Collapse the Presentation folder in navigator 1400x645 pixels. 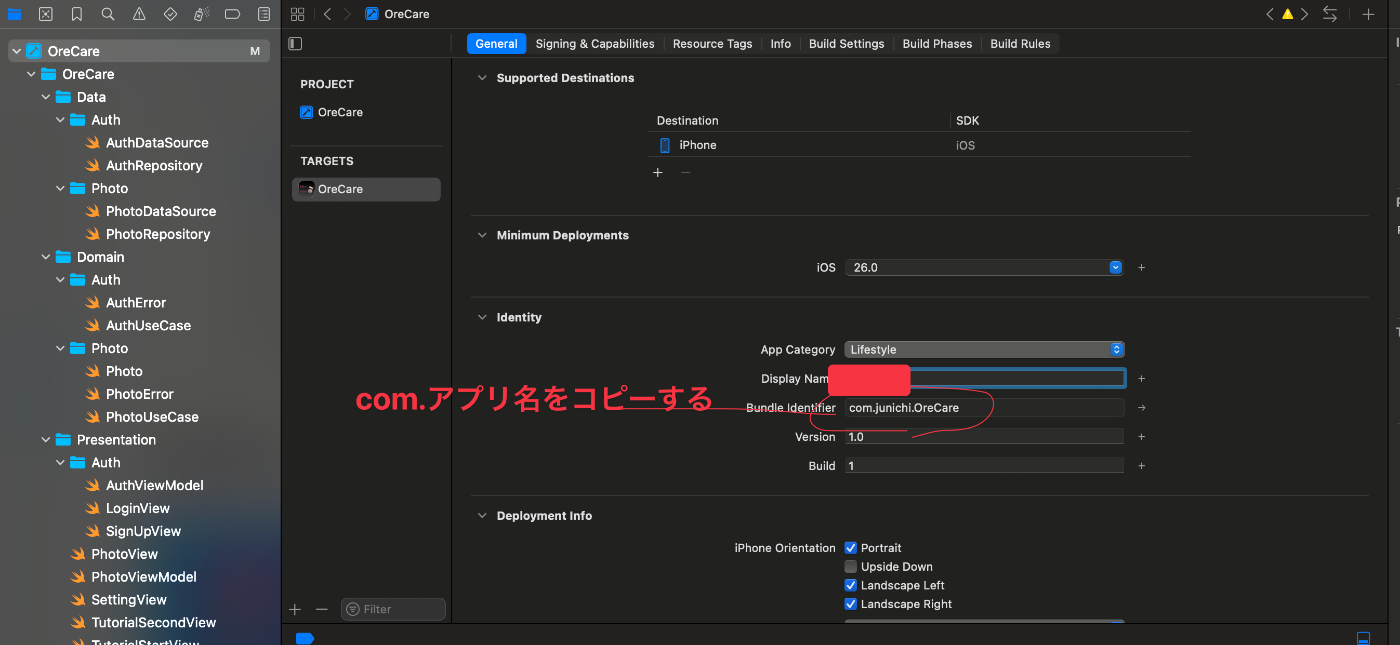pos(46,440)
